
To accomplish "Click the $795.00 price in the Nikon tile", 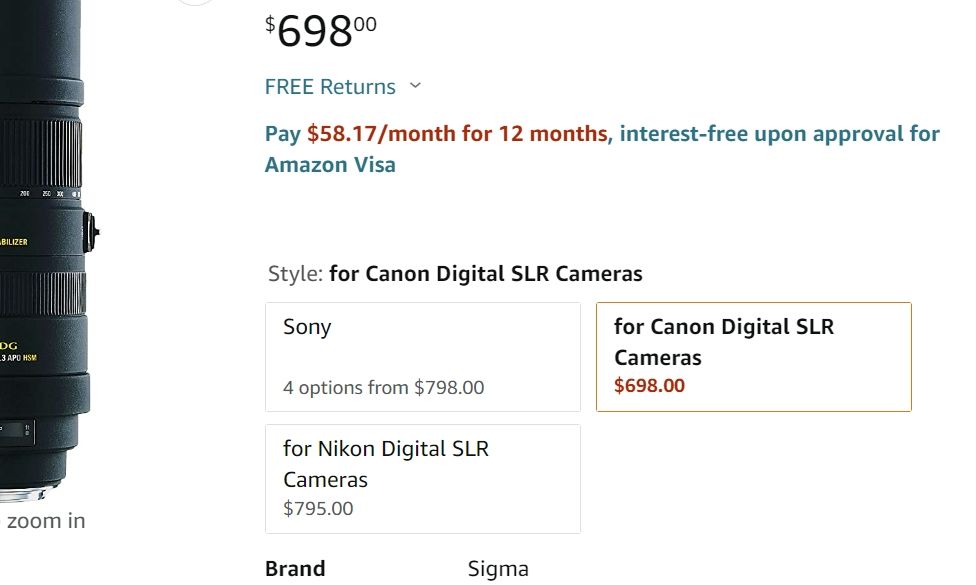I will pyautogui.click(x=318, y=508).
